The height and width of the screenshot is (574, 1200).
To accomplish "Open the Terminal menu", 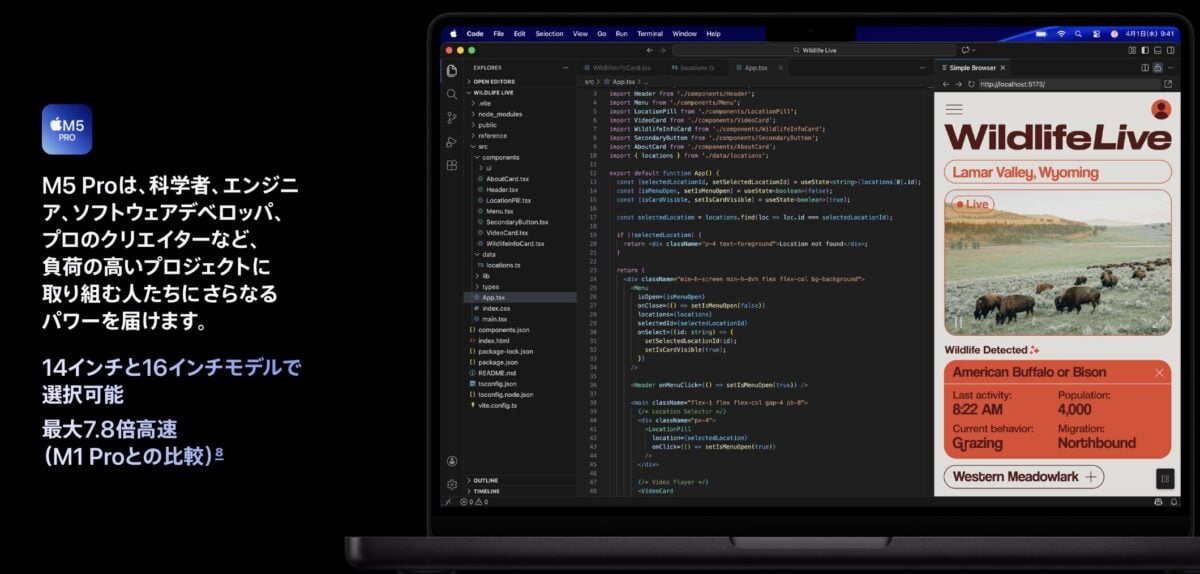I will 649,33.
